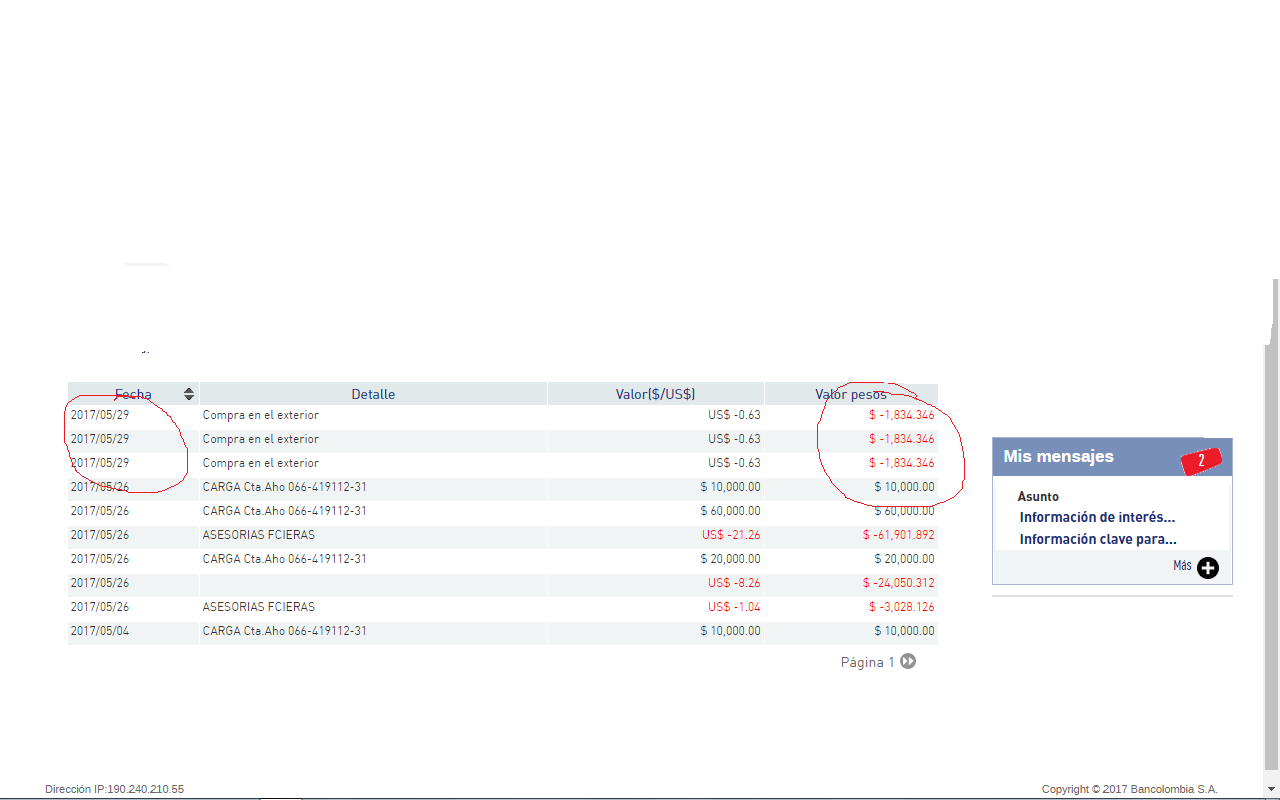Sort the table by the Fecha arrows icon
The height and width of the screenshot is (800, 1280).
pyautogui.click(x=189, y=394)
